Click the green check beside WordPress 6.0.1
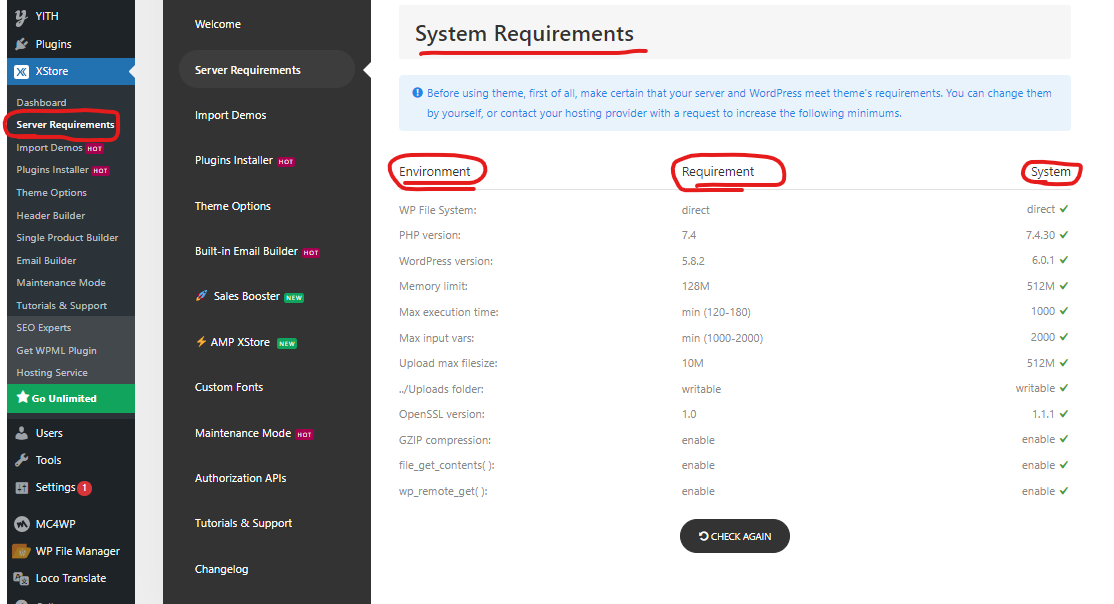 point(1064,260)
